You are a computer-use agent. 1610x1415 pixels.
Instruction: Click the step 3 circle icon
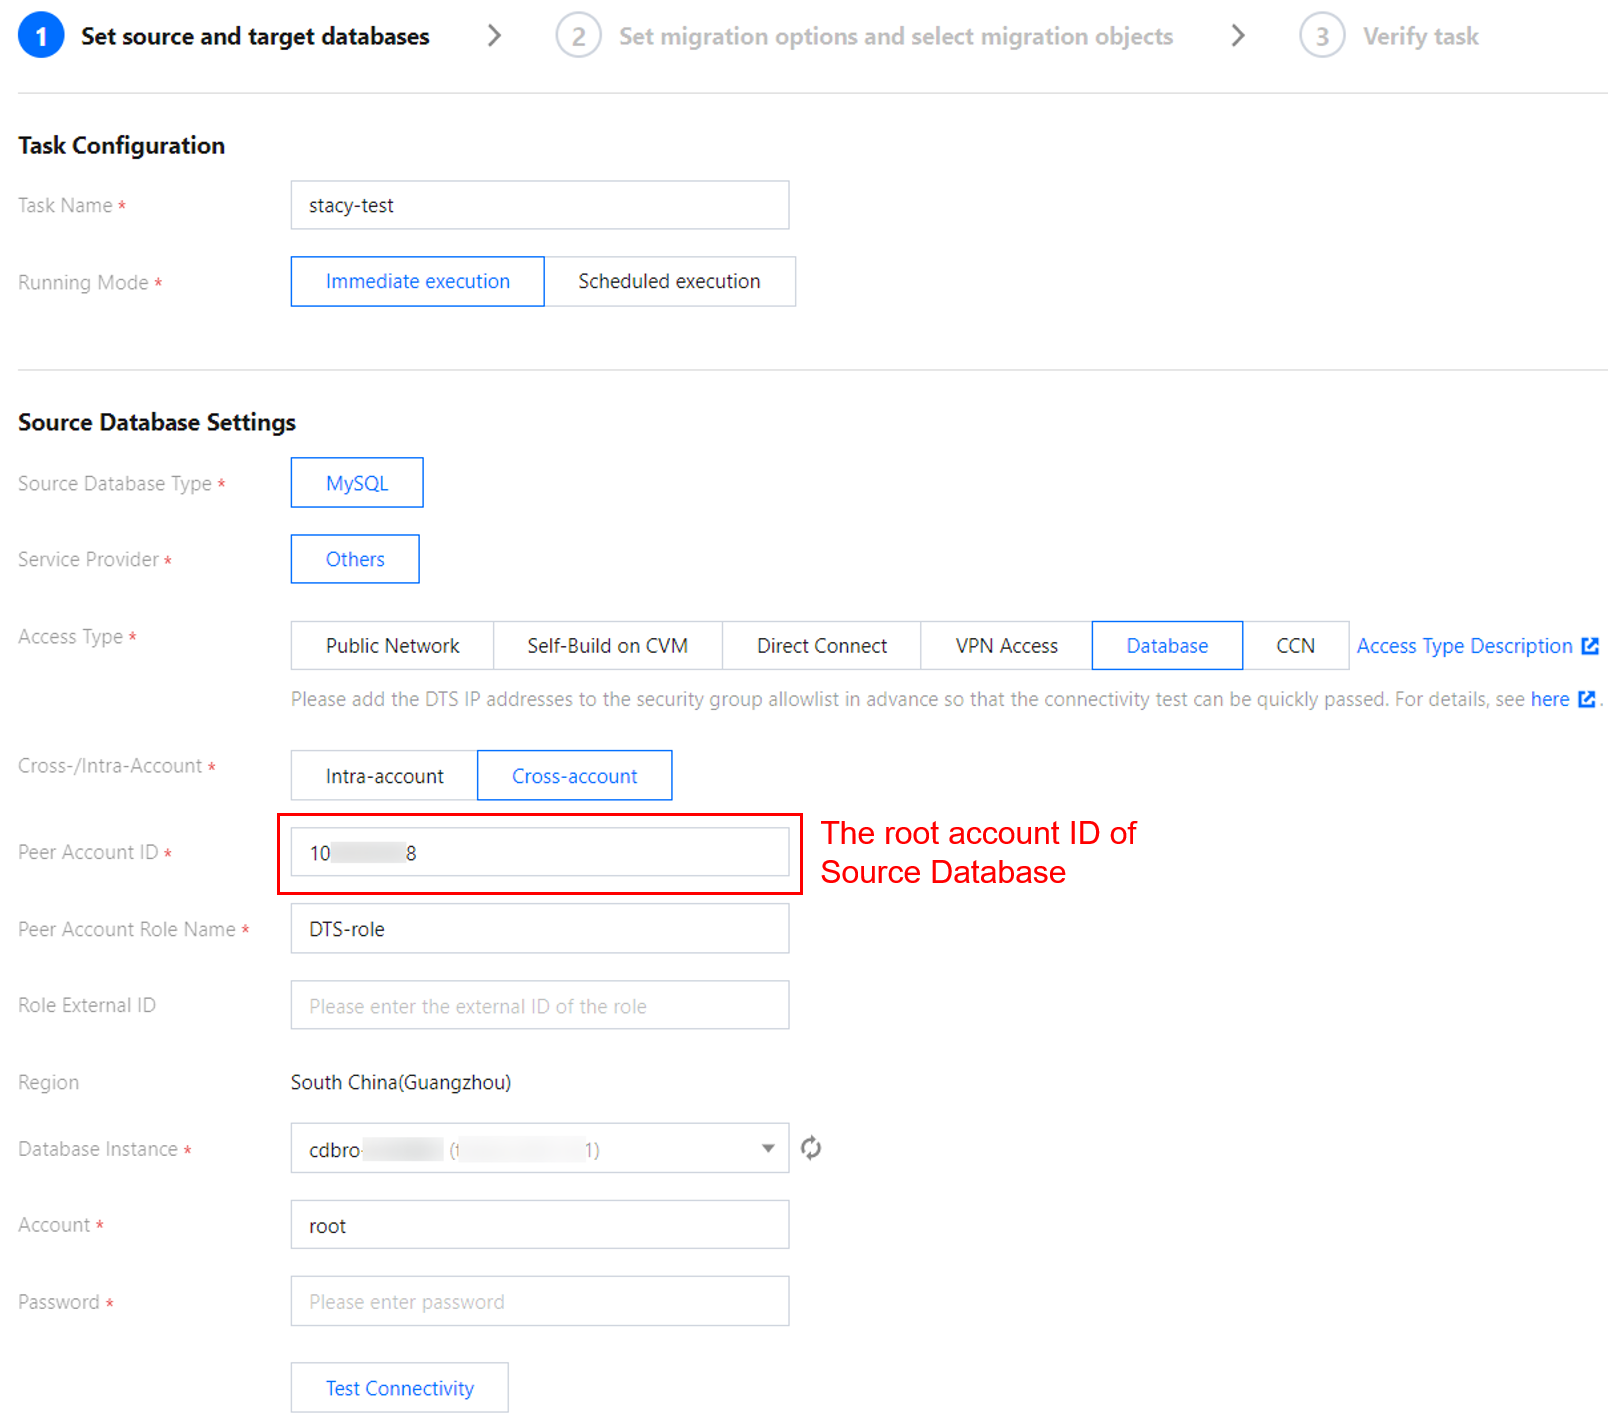1322,36
